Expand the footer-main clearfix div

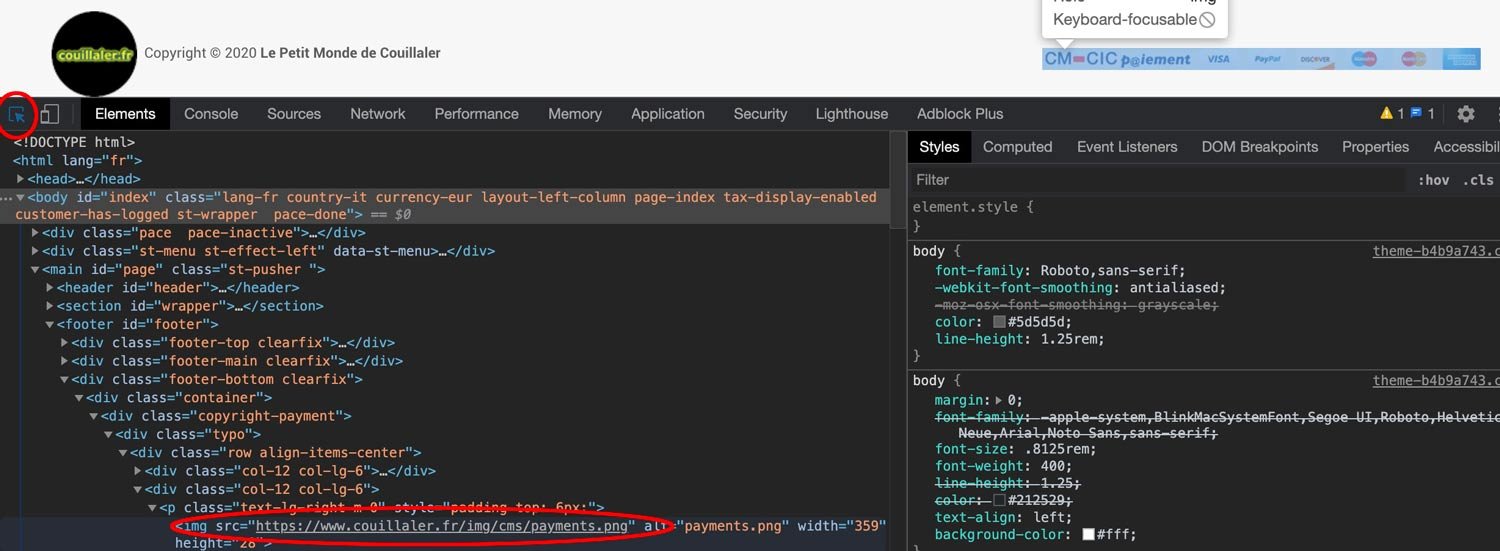[x=64, y=362]
